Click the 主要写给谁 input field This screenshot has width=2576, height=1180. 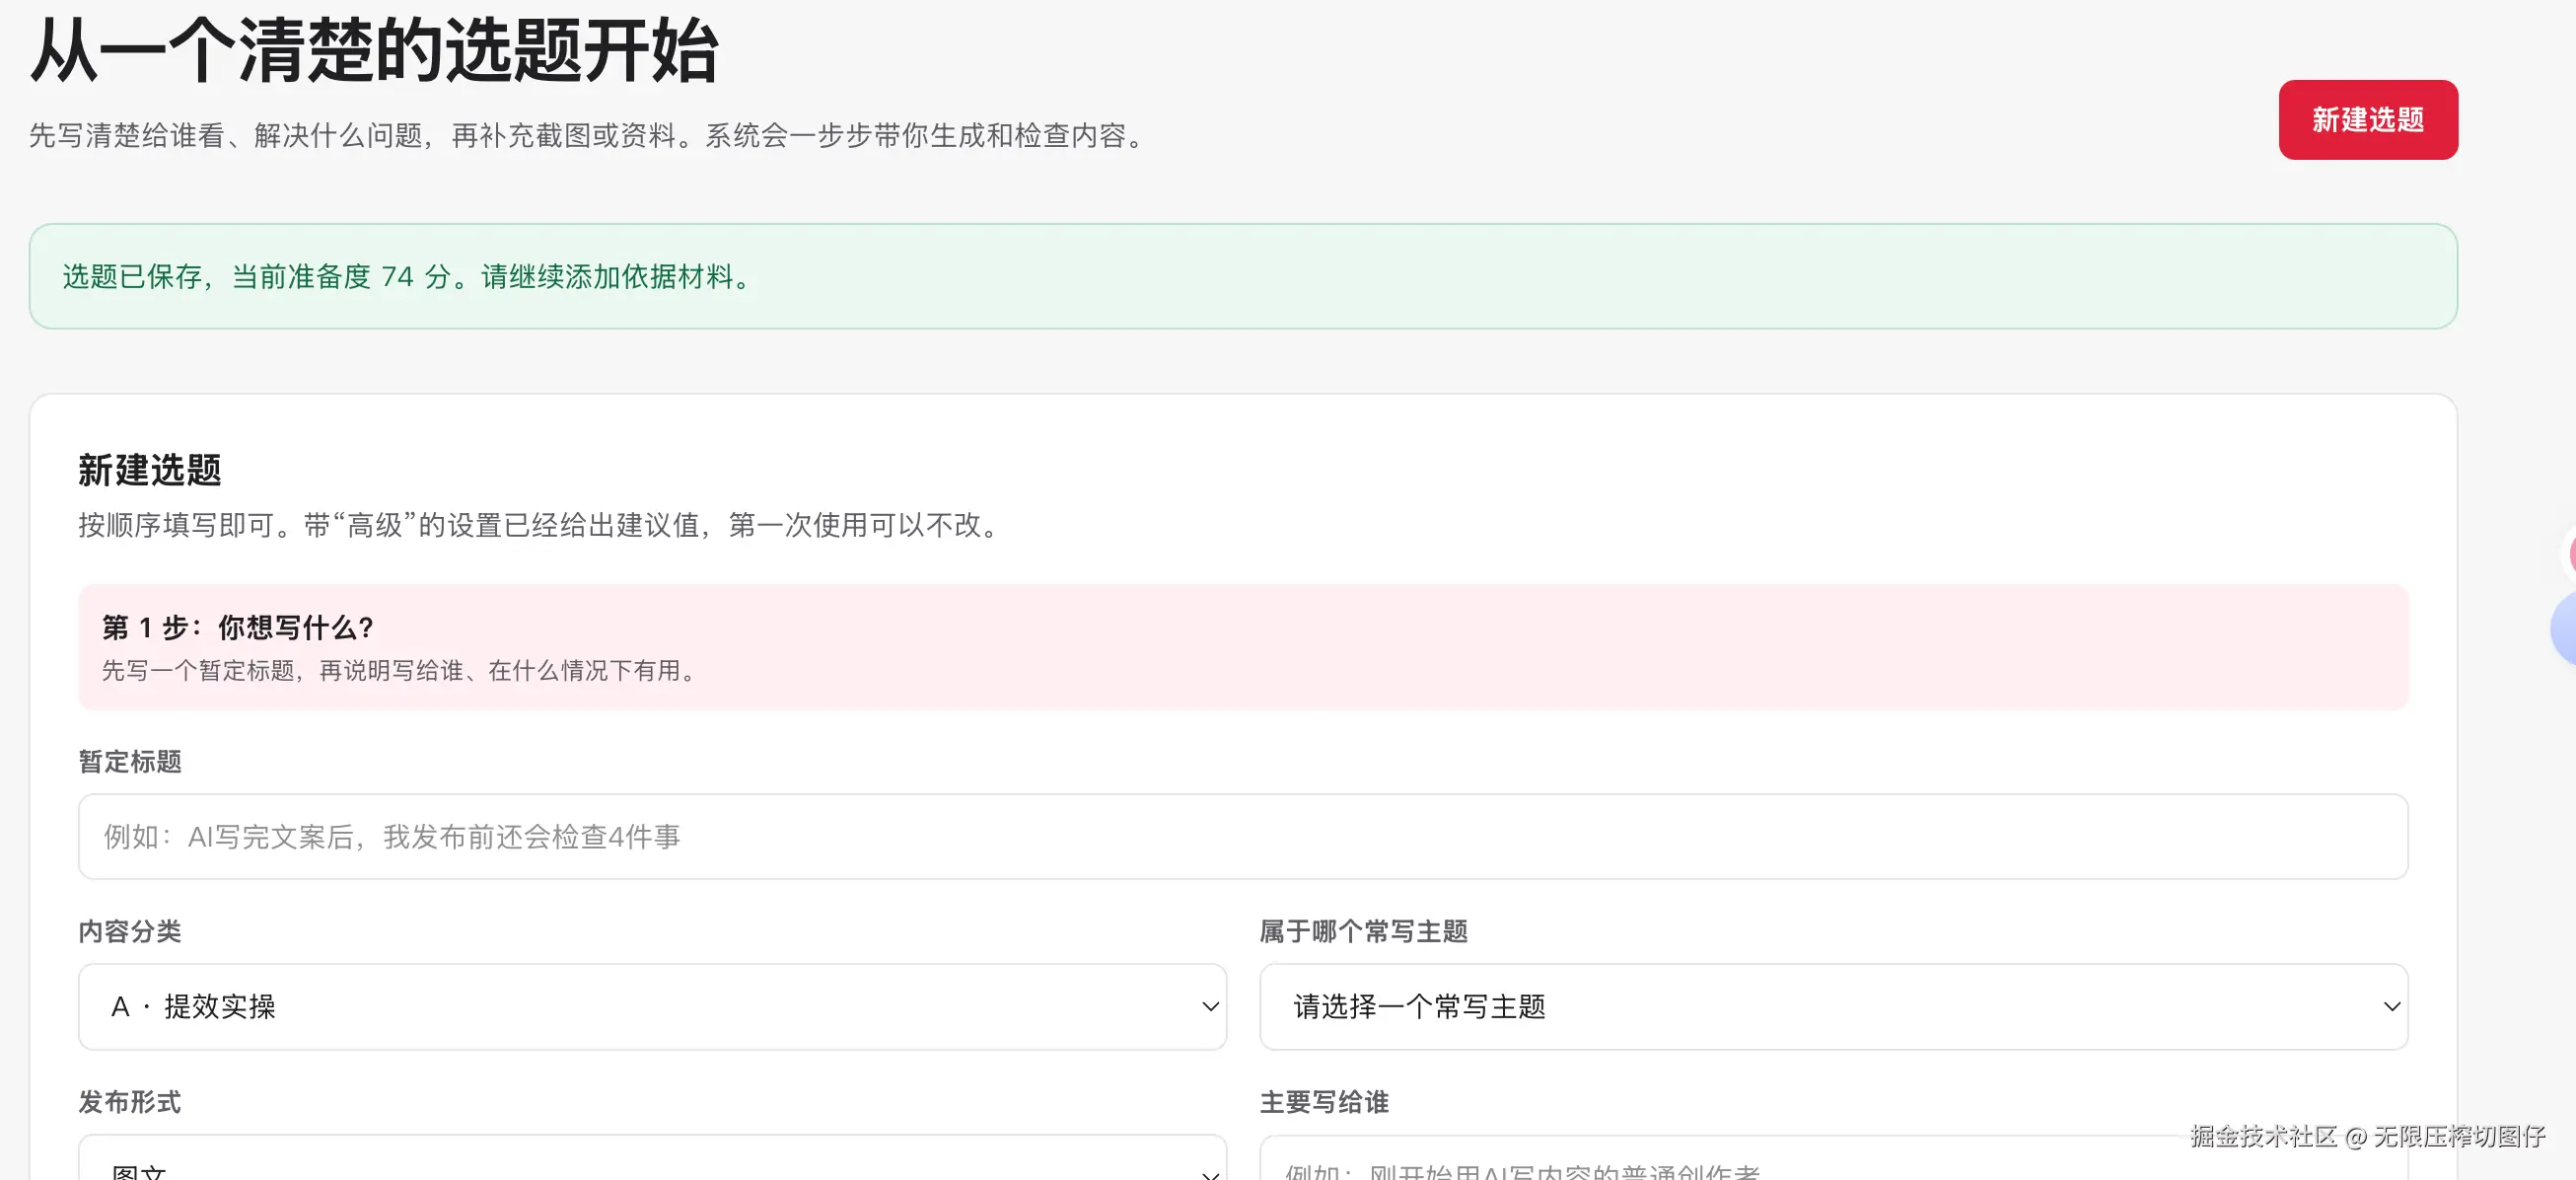point(1833,1158)
